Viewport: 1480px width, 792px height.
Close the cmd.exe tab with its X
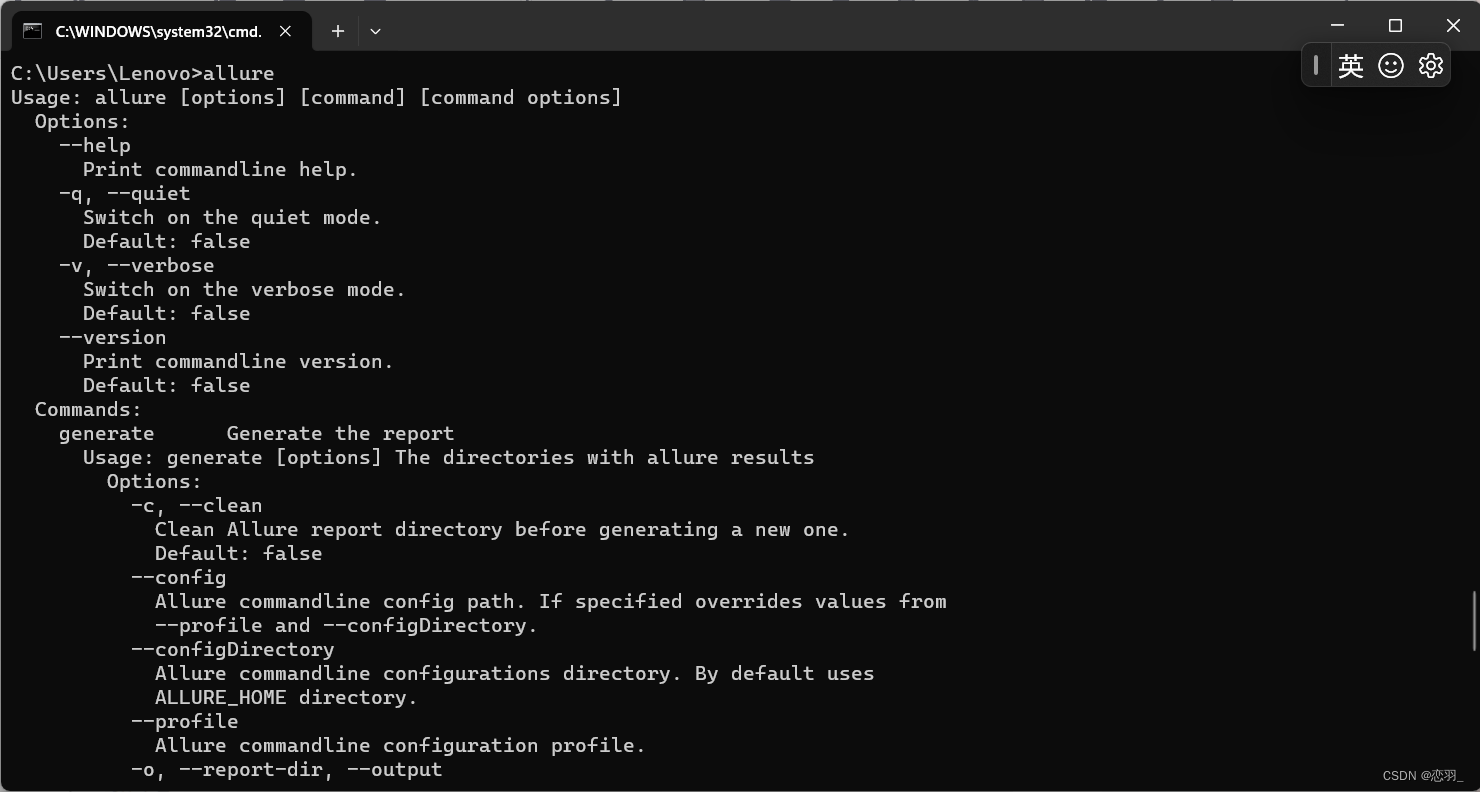pyautogui.click(x=285, y=31)
